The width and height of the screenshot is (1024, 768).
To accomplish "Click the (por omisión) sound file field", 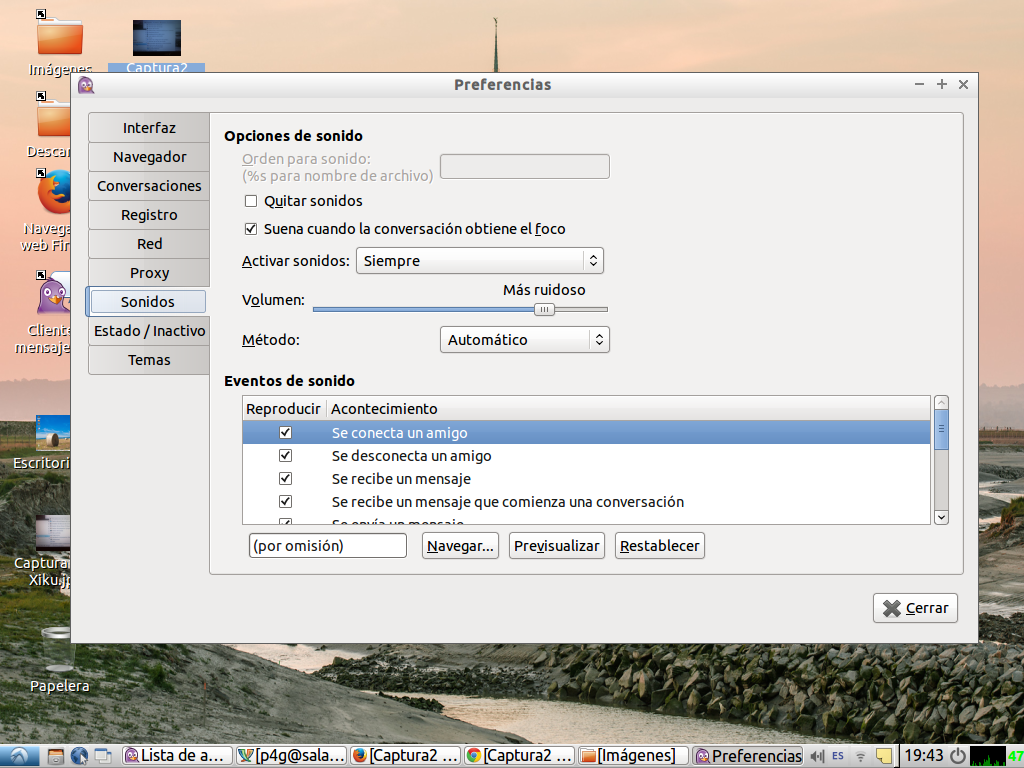I will click(328, 546).
